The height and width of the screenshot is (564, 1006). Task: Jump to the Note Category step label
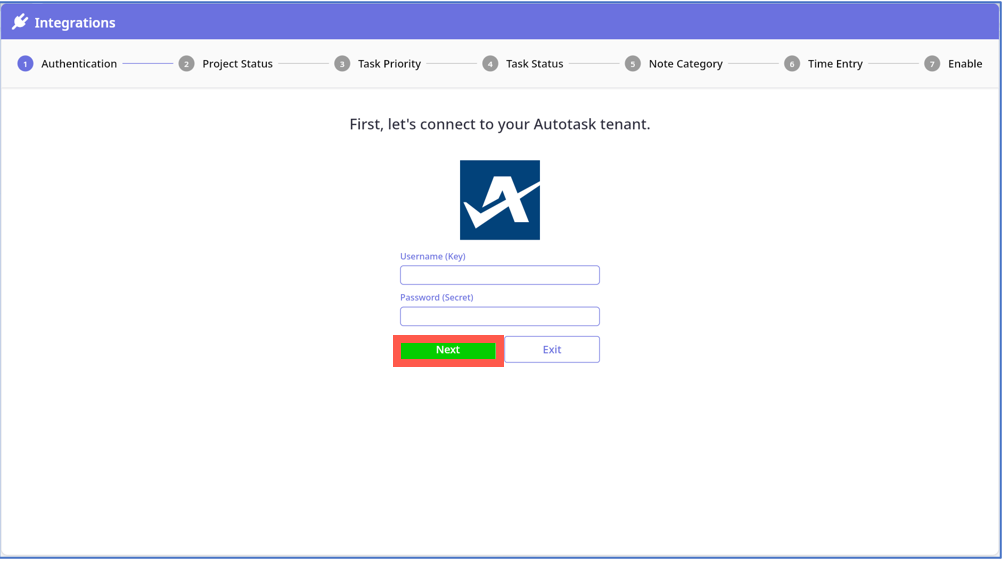tap(685, 64)
